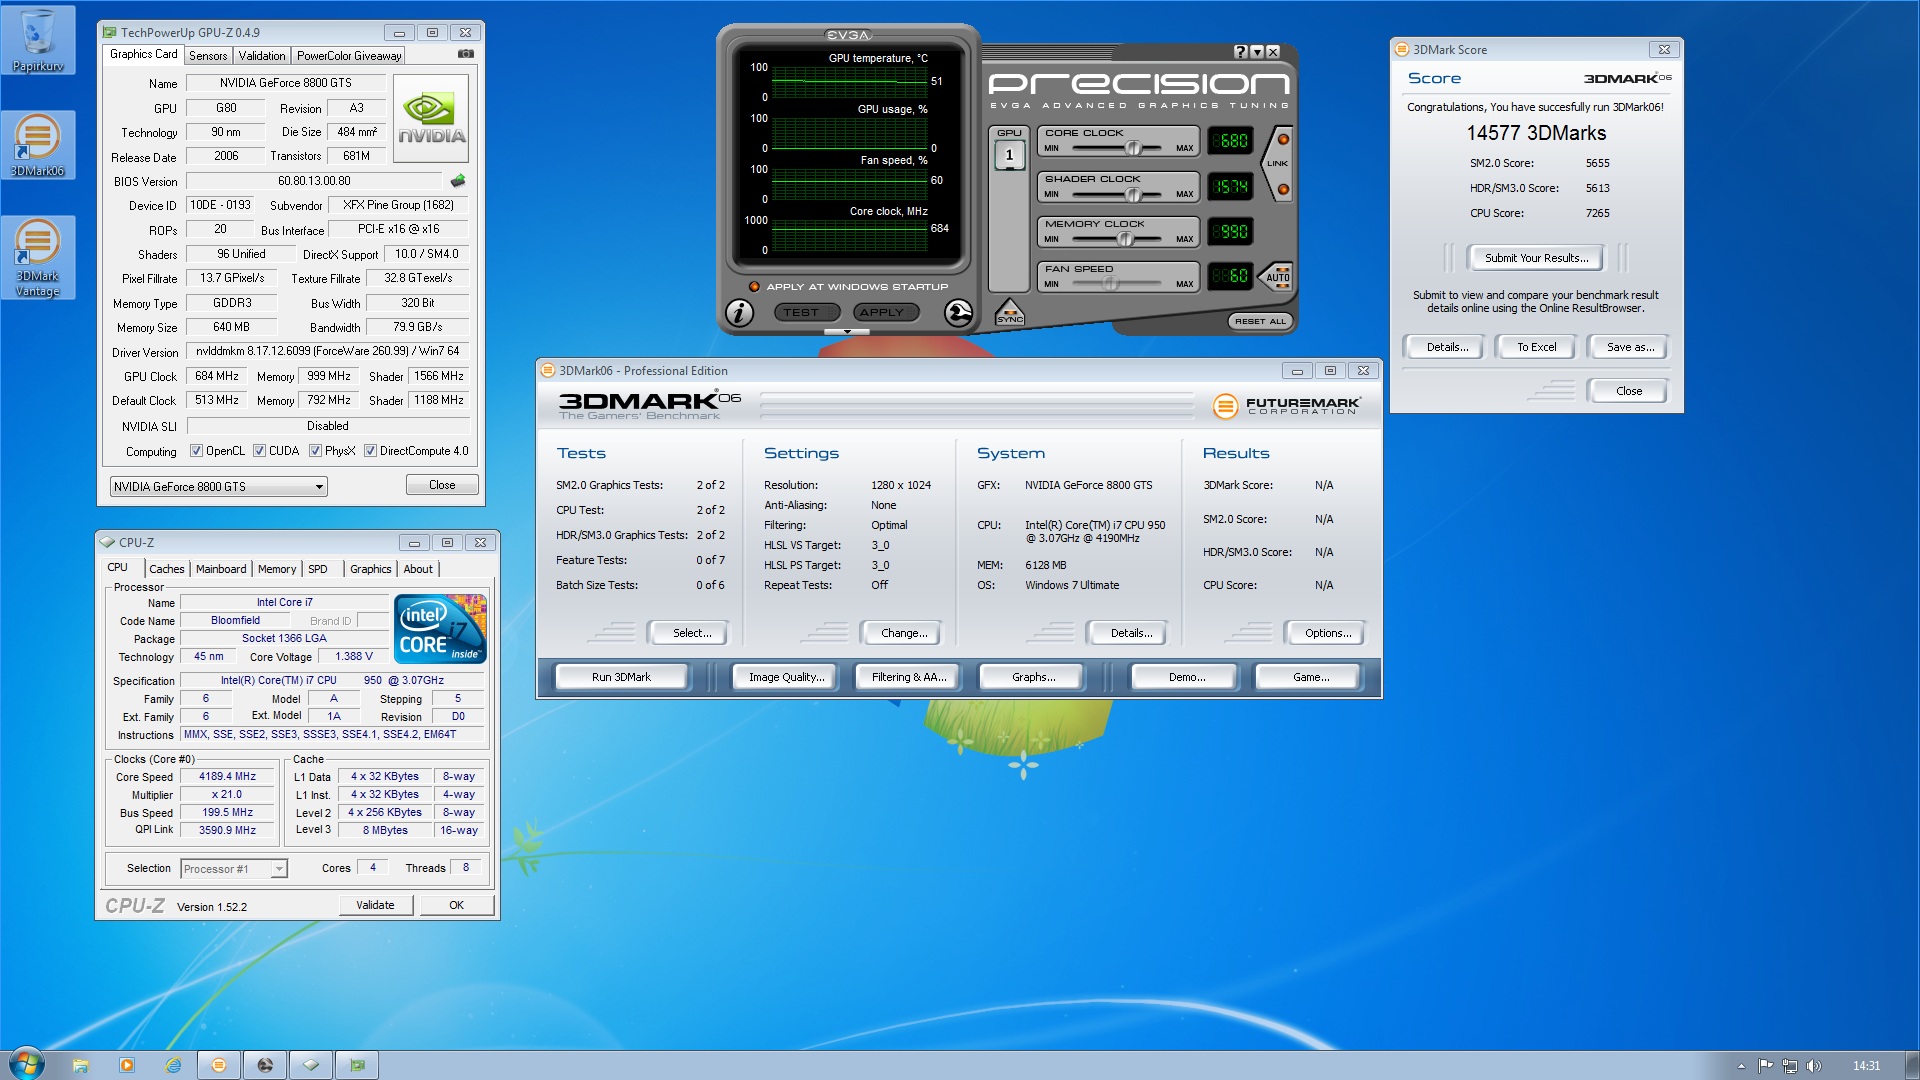Image resolution: width=1920 pixels, height=1080 pixels.
Task: Click the Options... results button
Action: pyautogui.click(x=1328, y=633)
